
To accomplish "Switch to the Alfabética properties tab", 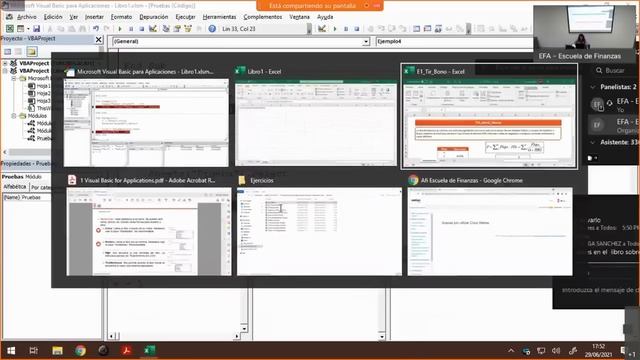I will (x=15, y=187).
